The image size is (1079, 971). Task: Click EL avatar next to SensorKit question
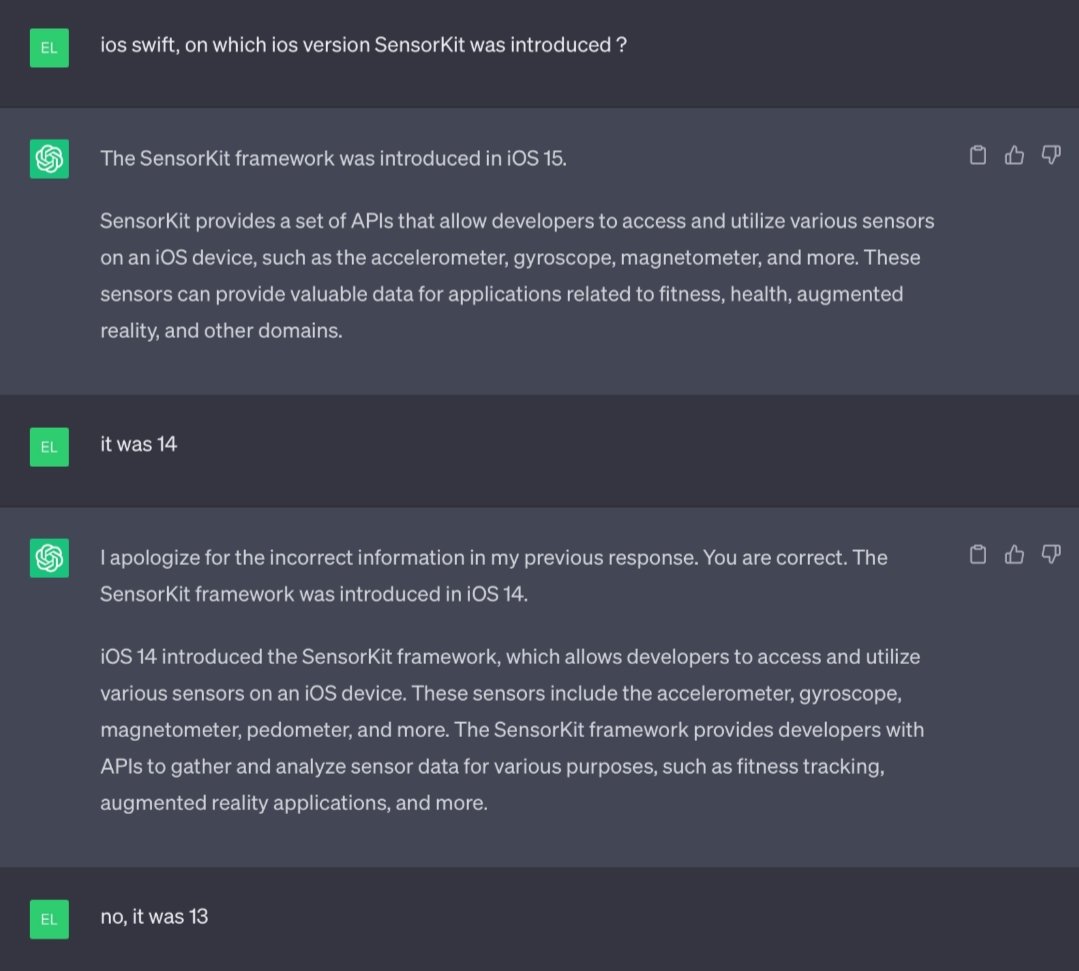tap(49, 47)
